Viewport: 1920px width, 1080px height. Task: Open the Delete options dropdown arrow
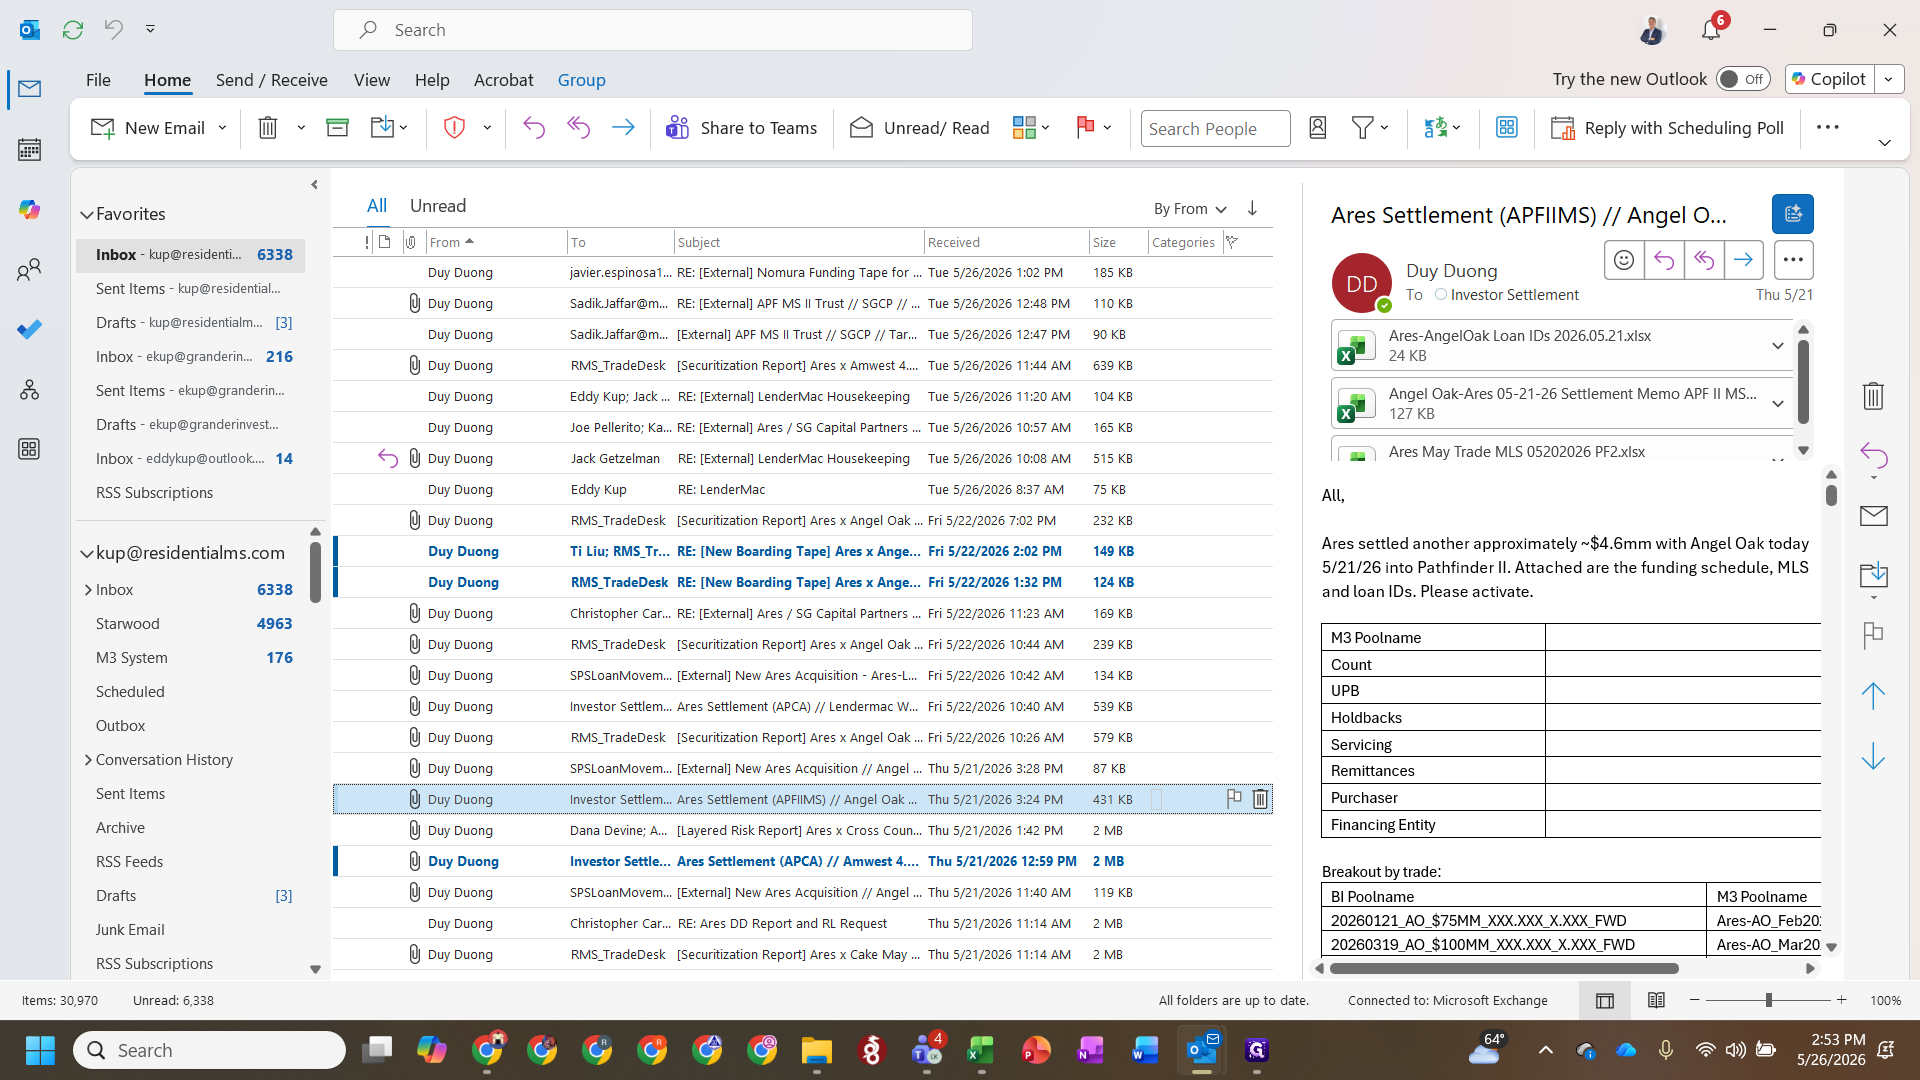(300, 128)
